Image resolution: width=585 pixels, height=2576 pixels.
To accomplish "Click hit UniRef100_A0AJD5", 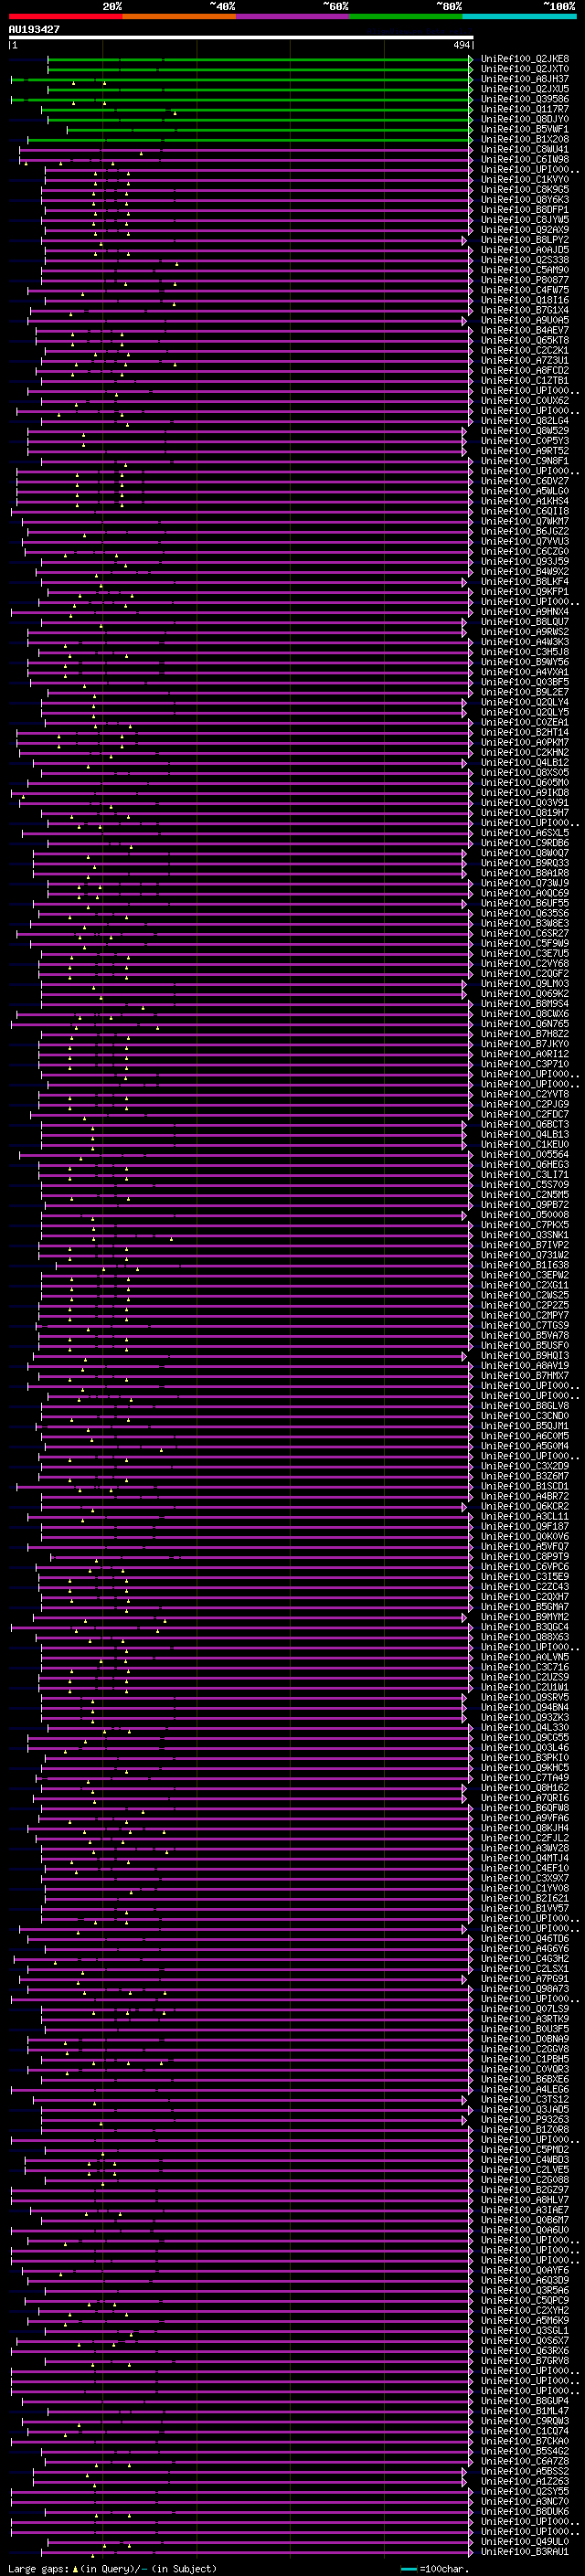I will [x=525, y=250].
